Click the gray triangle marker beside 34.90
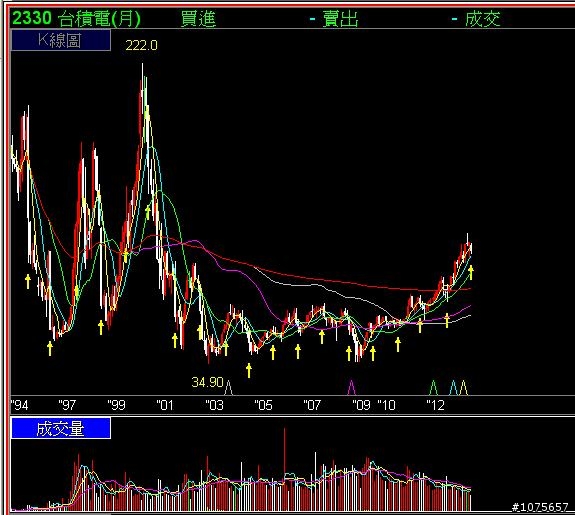The height and width of the screenshot is (515, 575). pyautogui.click(x=228, y=387)
